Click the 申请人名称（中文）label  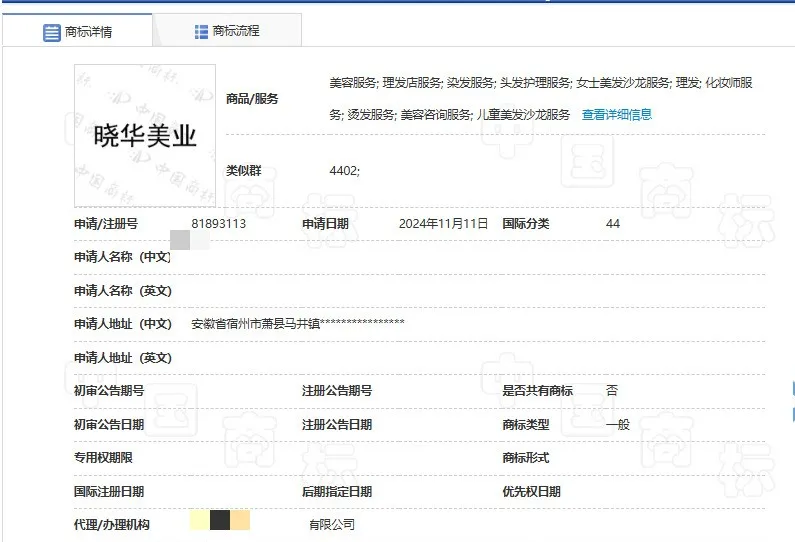tap(122, 257)
